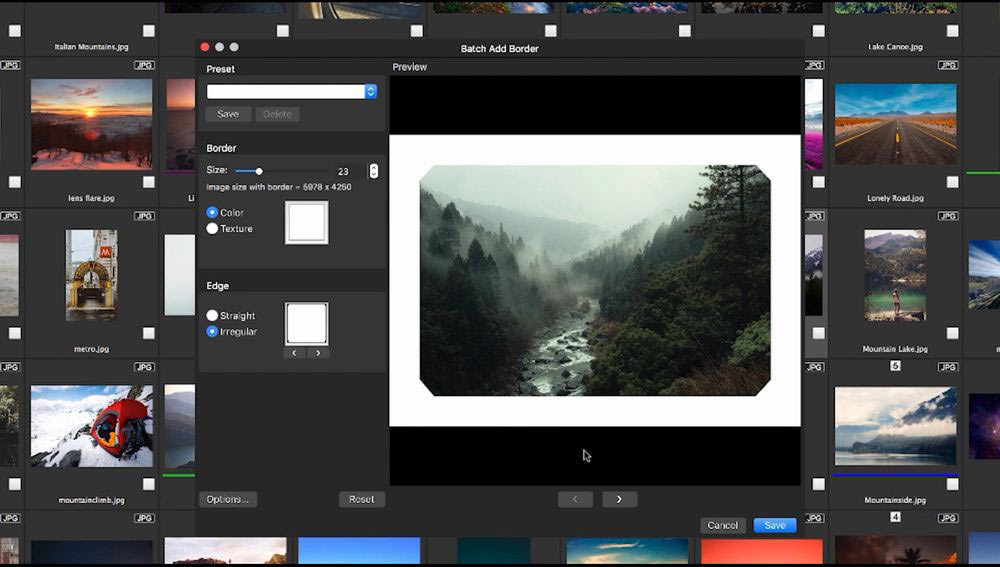Select the Color border radio button
The height and width of the screenshot is (567, 1000).
click(212, 212)
